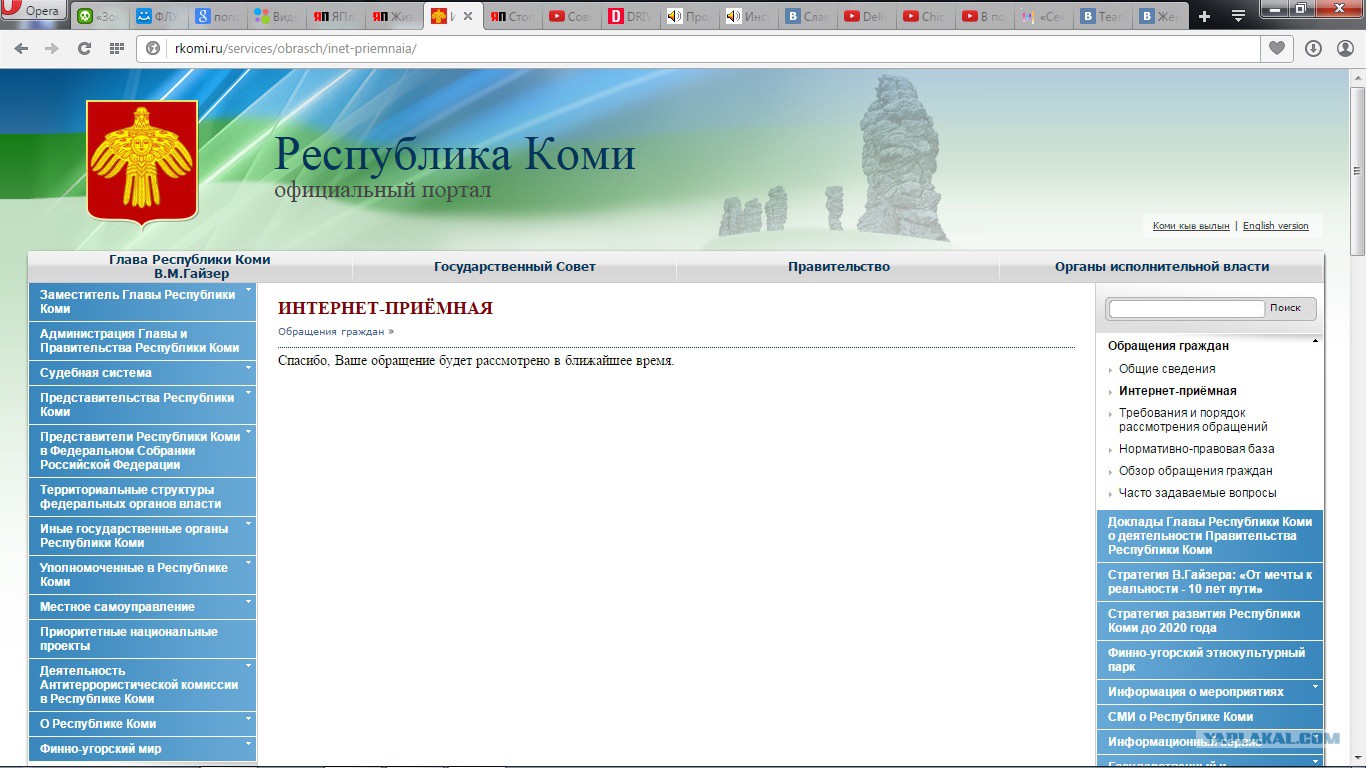1366x768 pixels.
Task: Open 'Территориальные структуры федеральных органов власти'
Action: click(143, 497)
